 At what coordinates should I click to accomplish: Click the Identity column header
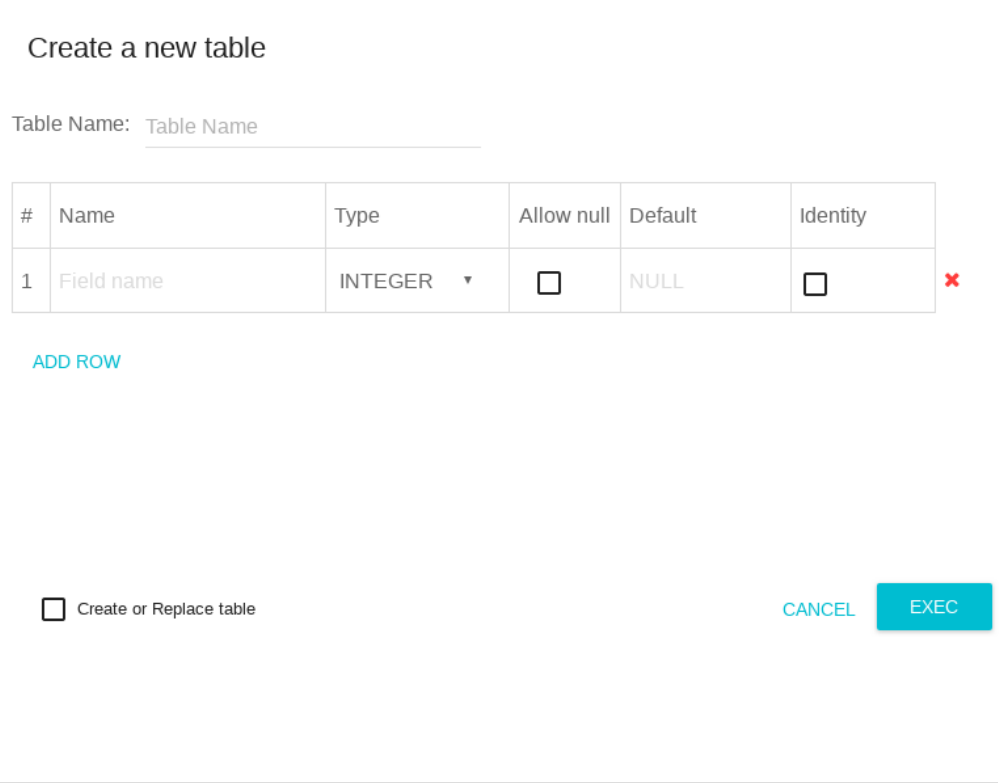click(x=832, y=216)
